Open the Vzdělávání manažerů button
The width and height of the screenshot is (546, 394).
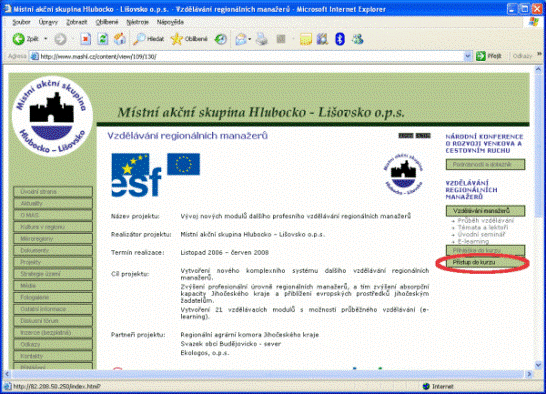point(485,211)
